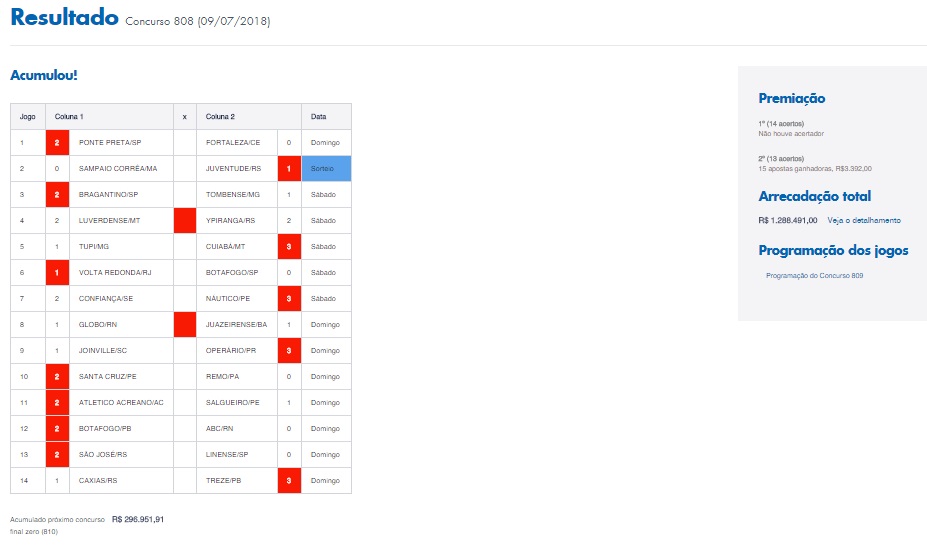Click red score box beside VOLTA REDONDA/RJ
The width and height of the screenshot is (927, 550).
tap(57, 272)
